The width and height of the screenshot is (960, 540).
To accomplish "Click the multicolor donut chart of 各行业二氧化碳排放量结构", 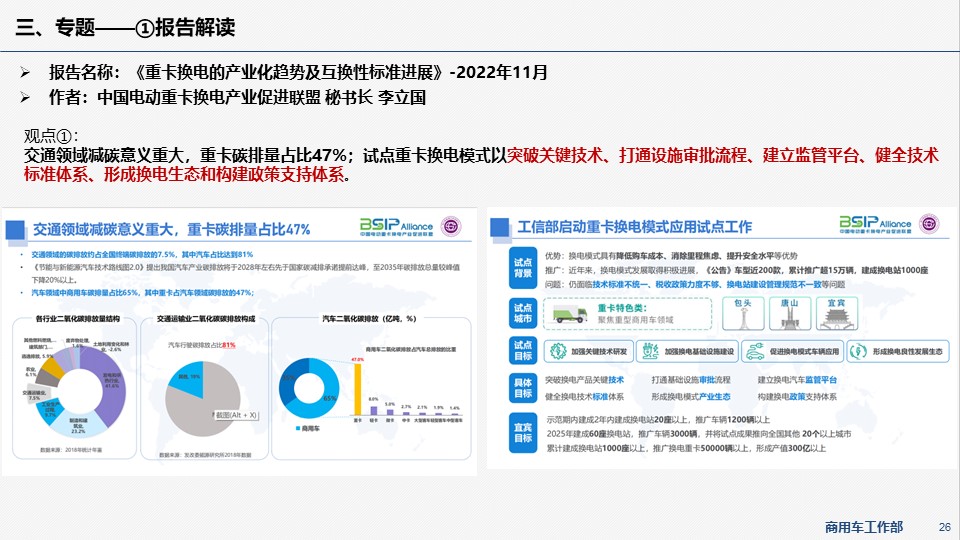I will coord(78,390).
